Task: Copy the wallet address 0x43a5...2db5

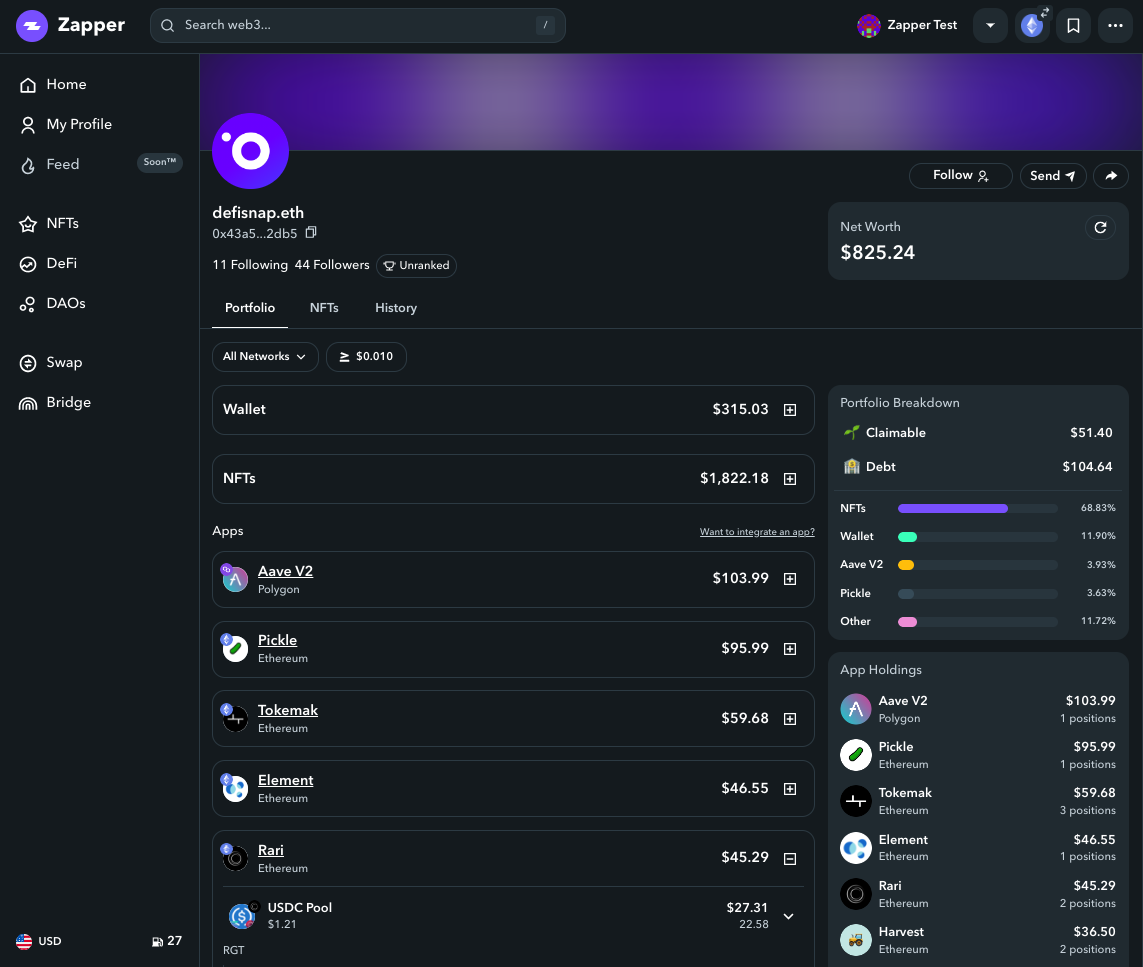Action: 311,233
